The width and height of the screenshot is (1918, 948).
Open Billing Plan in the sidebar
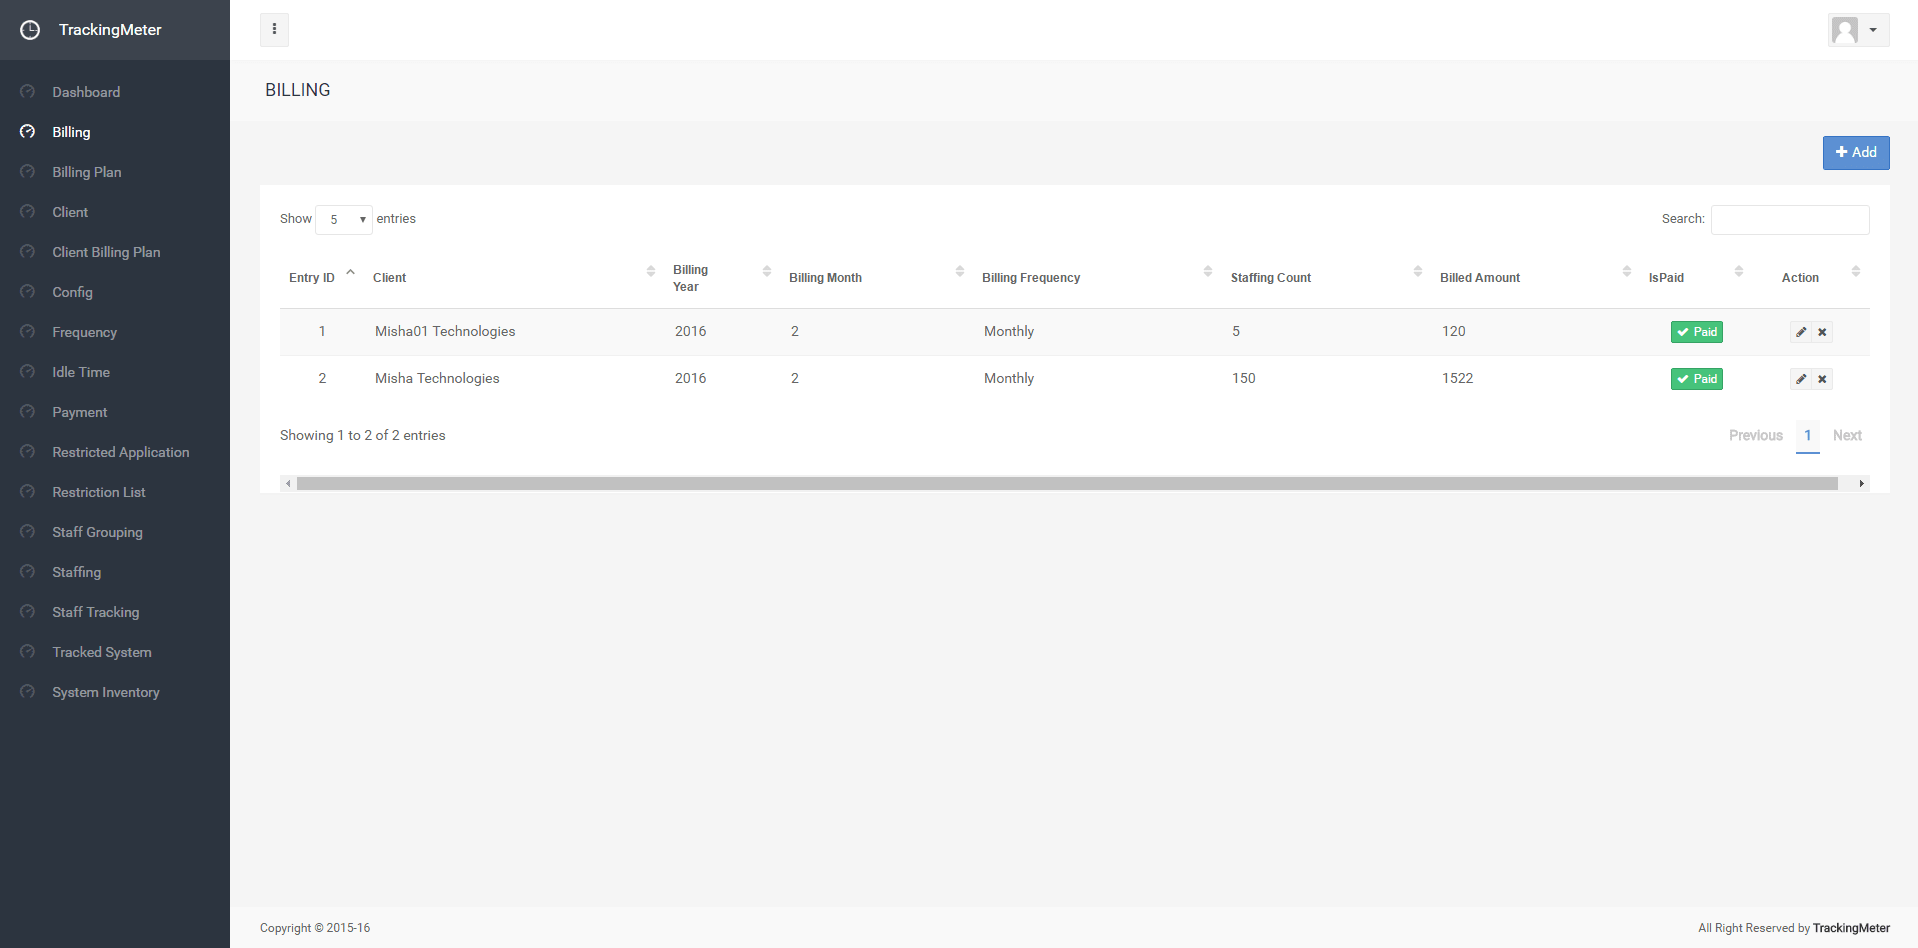(x=87, y=172)
